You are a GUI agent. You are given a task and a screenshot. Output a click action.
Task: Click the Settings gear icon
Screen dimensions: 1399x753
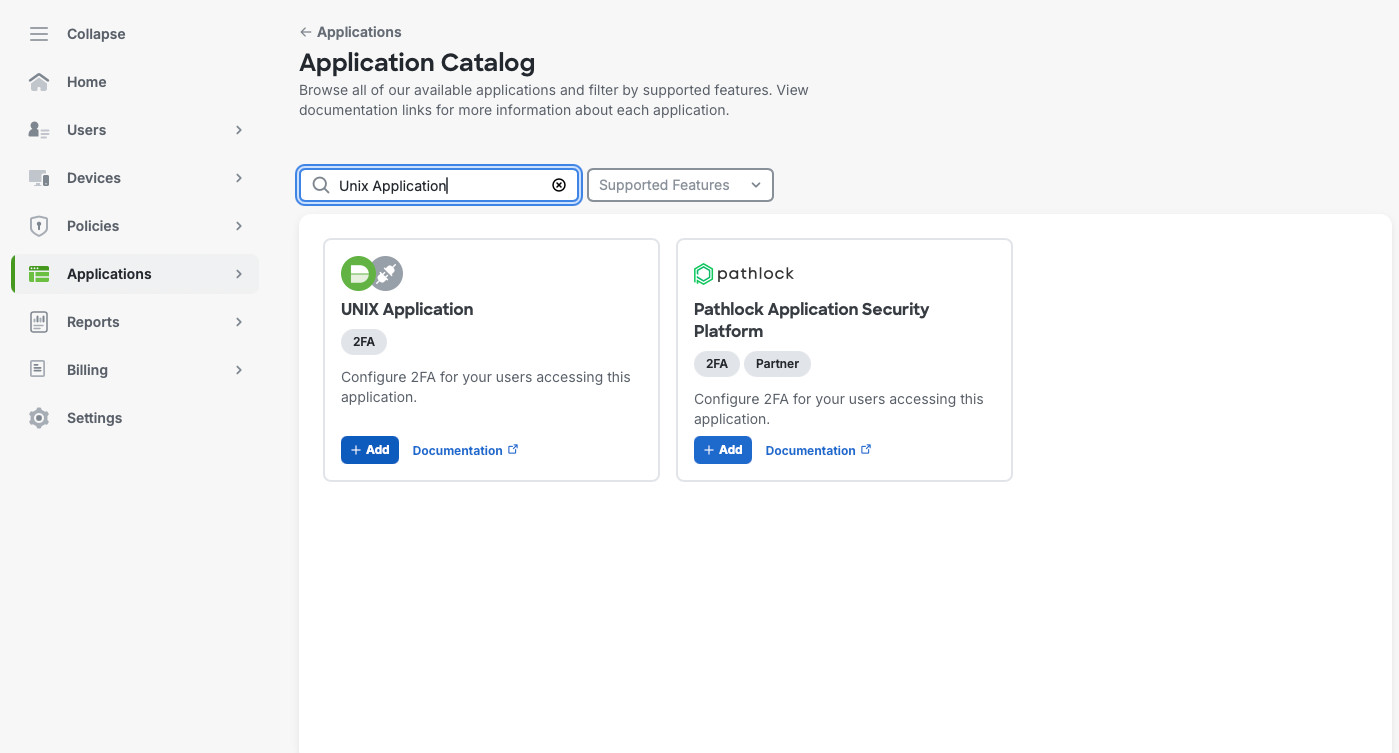pyautogui.click(x=39, y=418)
